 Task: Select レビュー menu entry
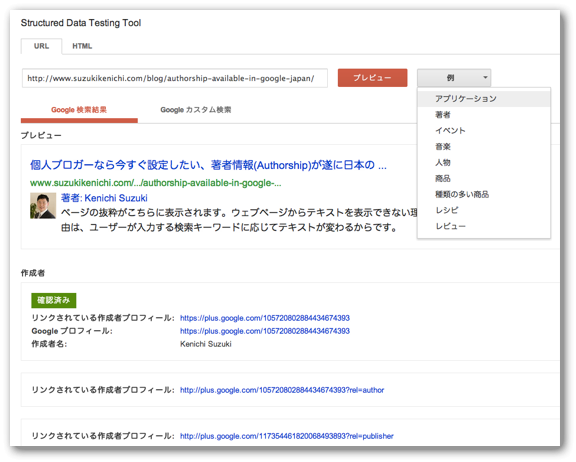483,226
